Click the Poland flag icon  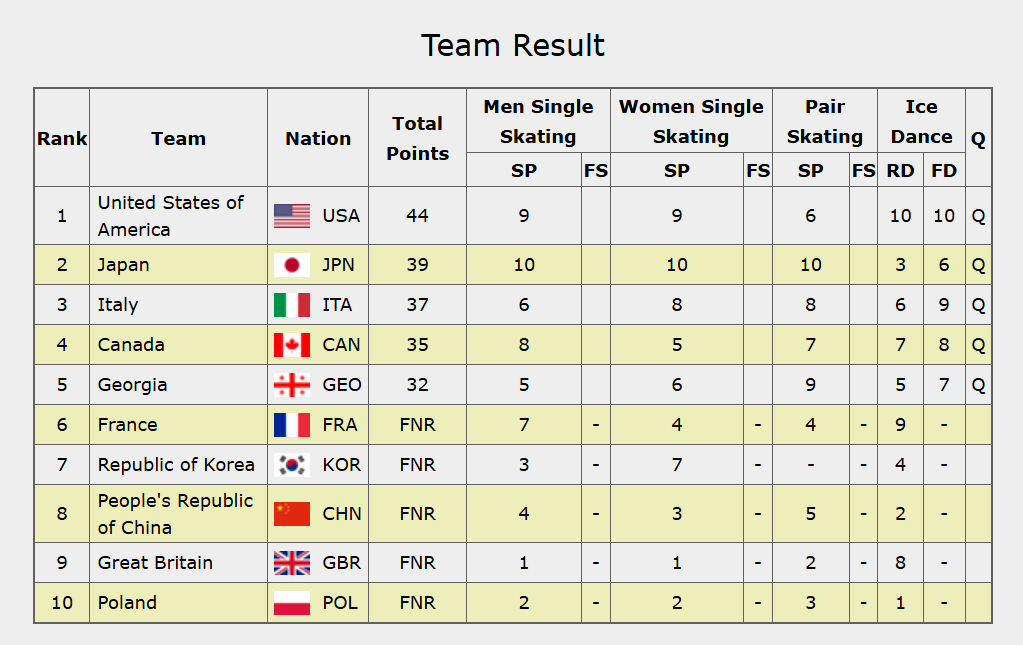[x=292, y=603]
